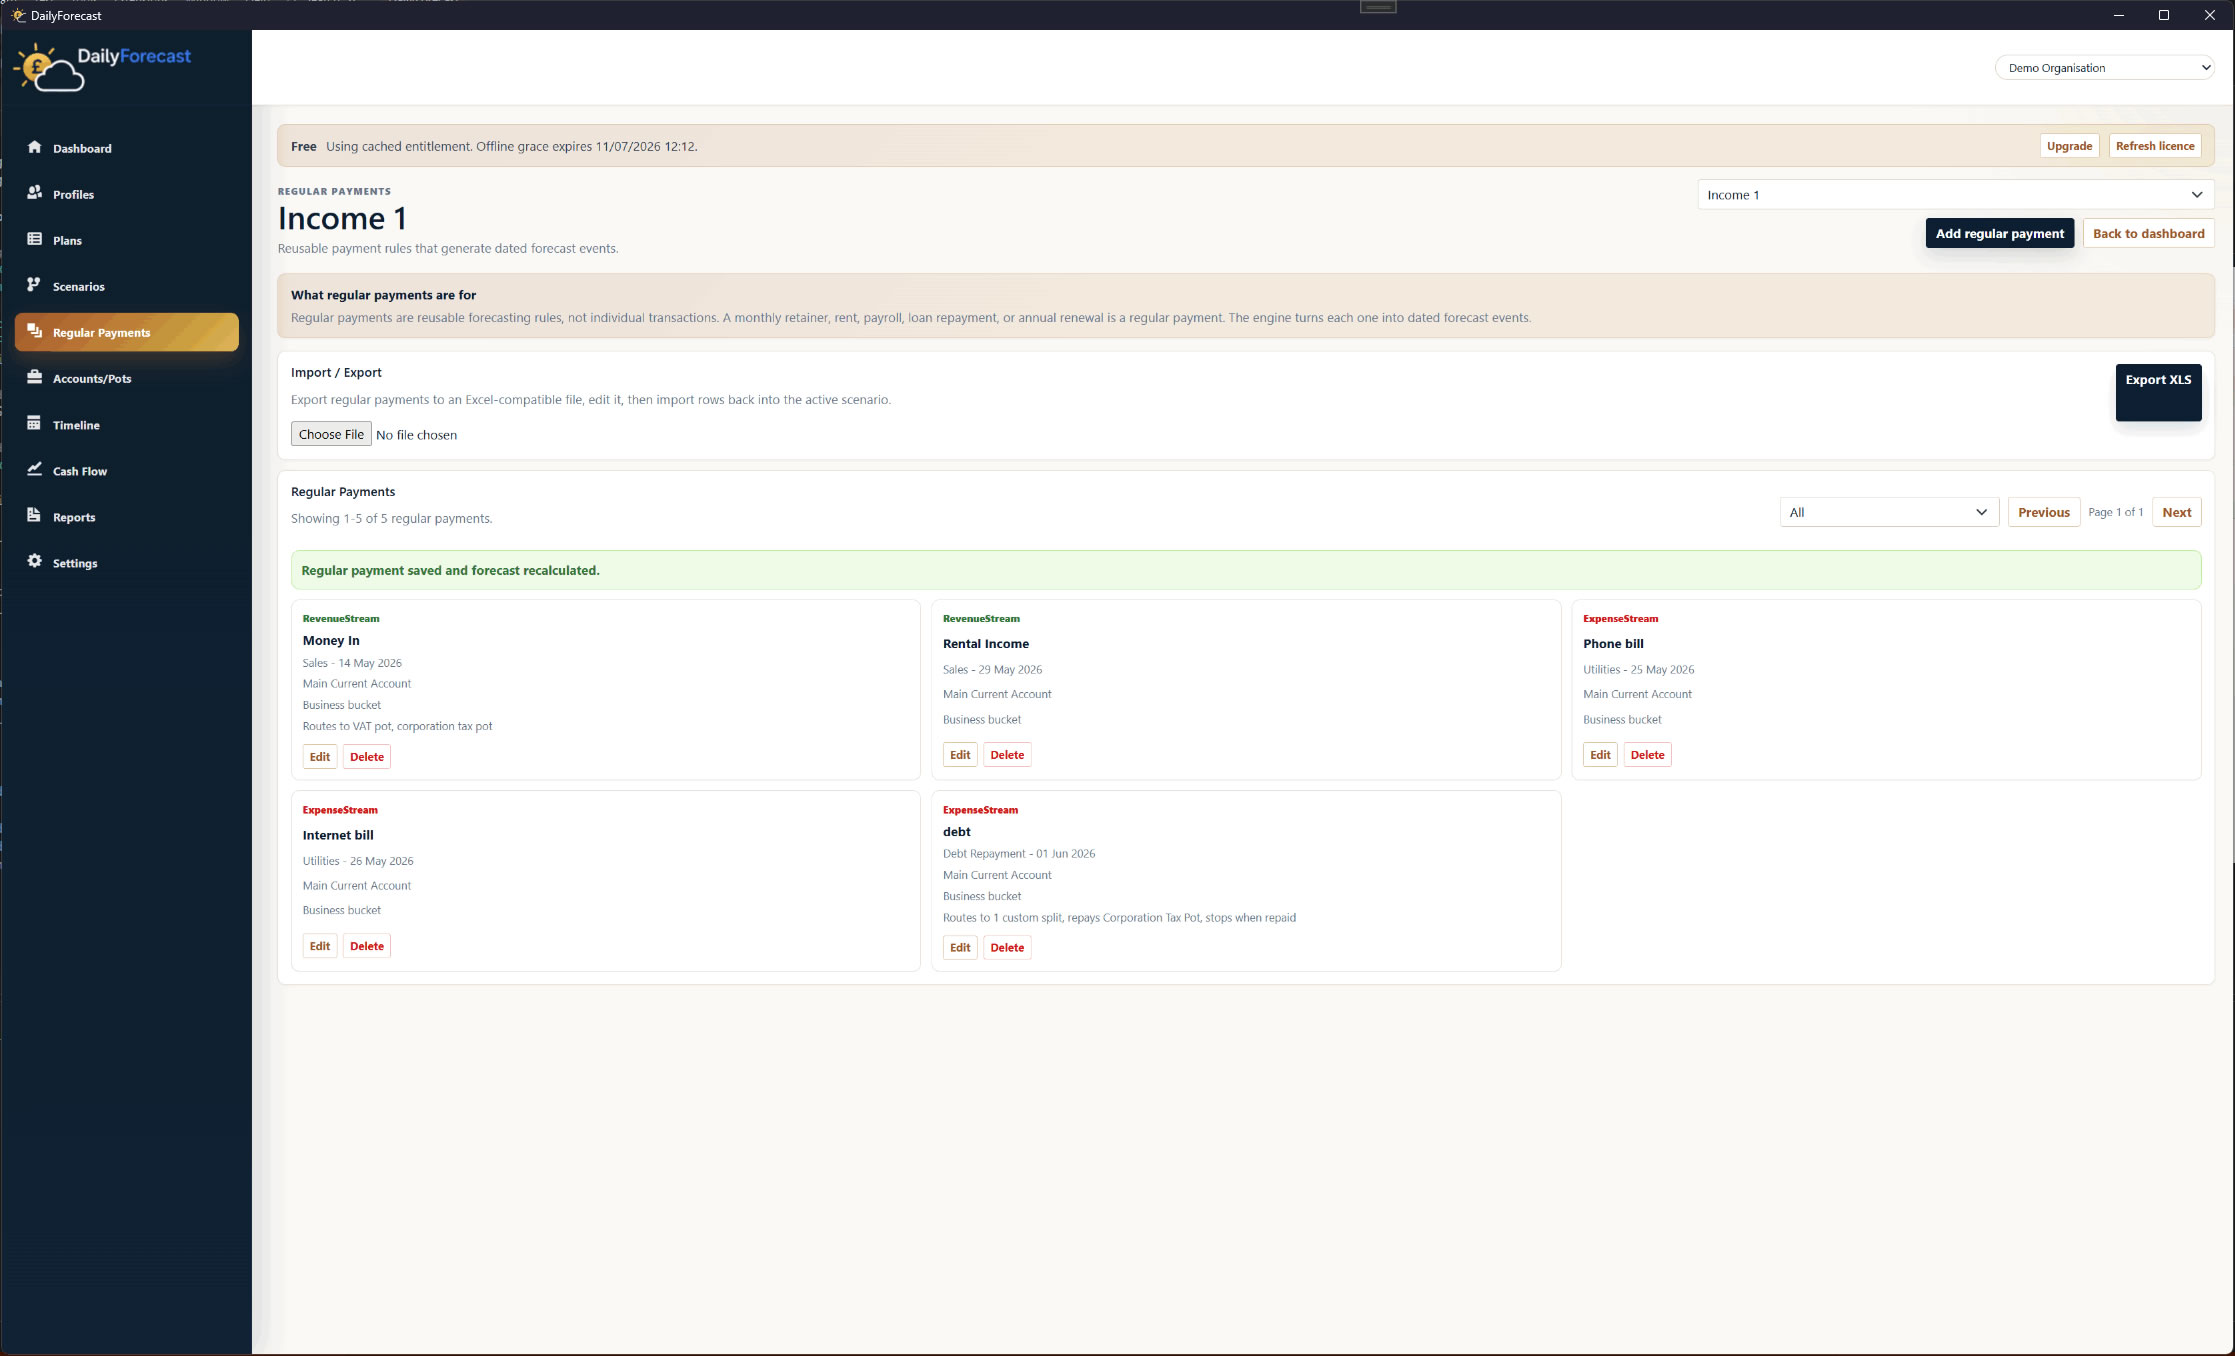Click the Plans list icon

click(x=35, y=239)
